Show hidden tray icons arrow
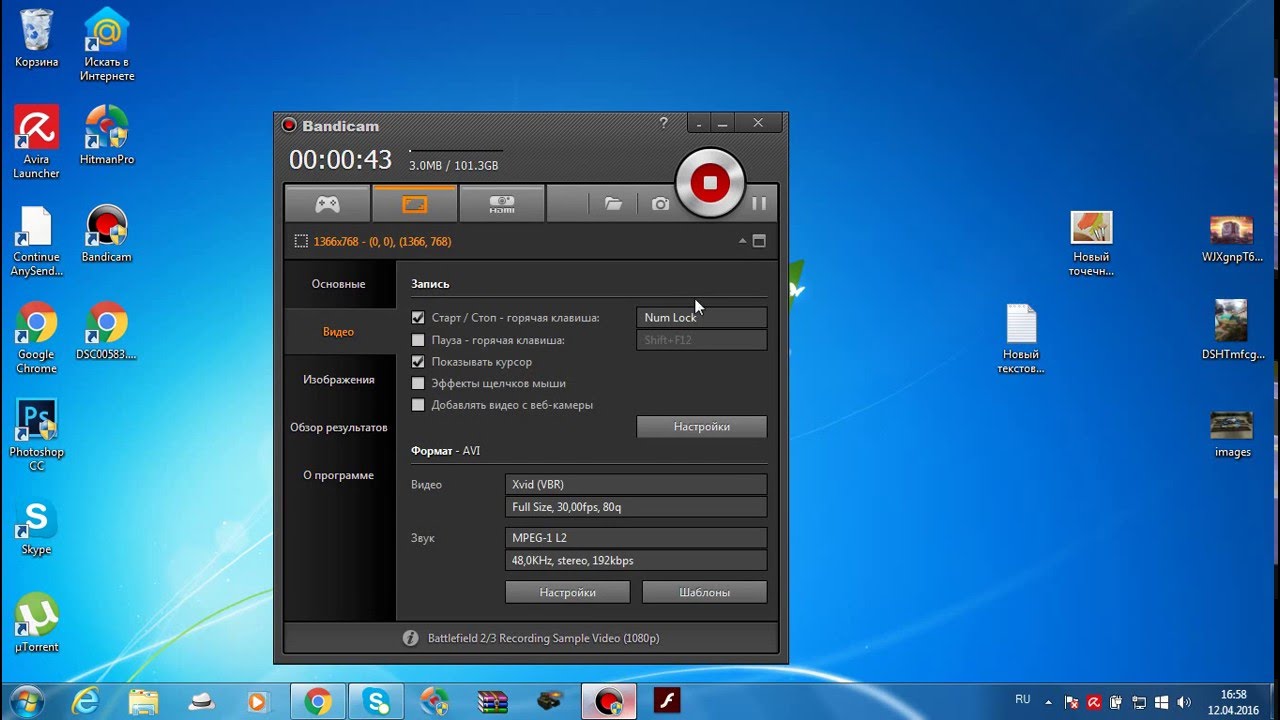 [x=1049, y=702]
